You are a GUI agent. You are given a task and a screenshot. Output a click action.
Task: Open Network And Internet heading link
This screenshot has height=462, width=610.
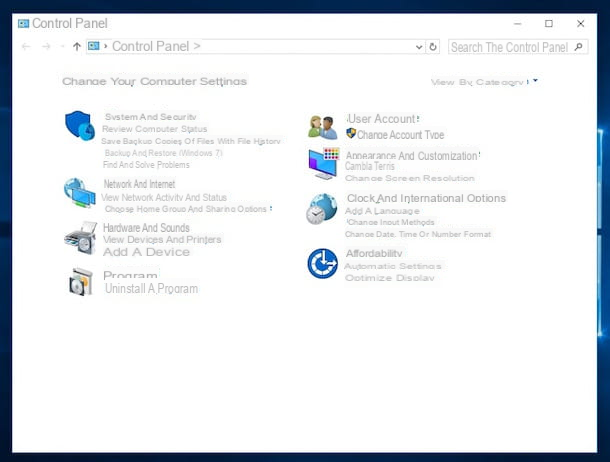(x=139, y=184)
